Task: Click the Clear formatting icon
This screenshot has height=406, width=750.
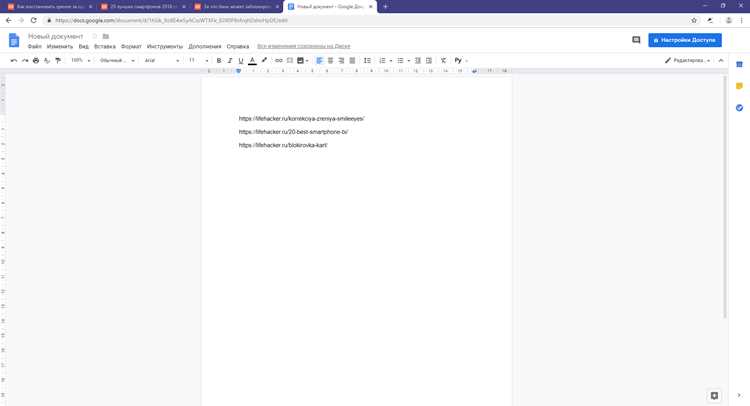Action: click(x=443, y=60)
